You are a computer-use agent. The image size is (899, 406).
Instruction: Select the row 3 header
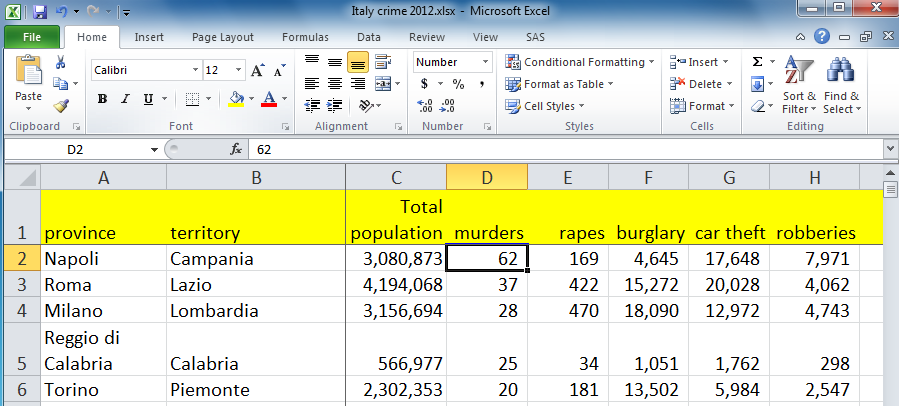pos(22,284)
